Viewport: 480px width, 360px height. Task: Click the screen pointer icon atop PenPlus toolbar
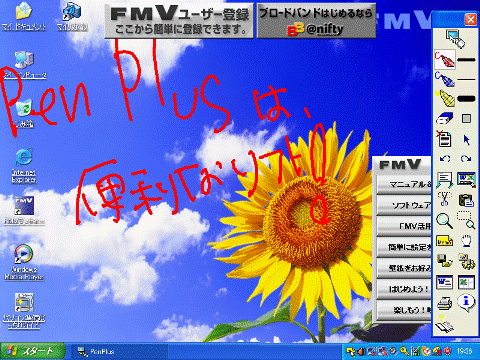pyautogui.click(x=455, y=38)
